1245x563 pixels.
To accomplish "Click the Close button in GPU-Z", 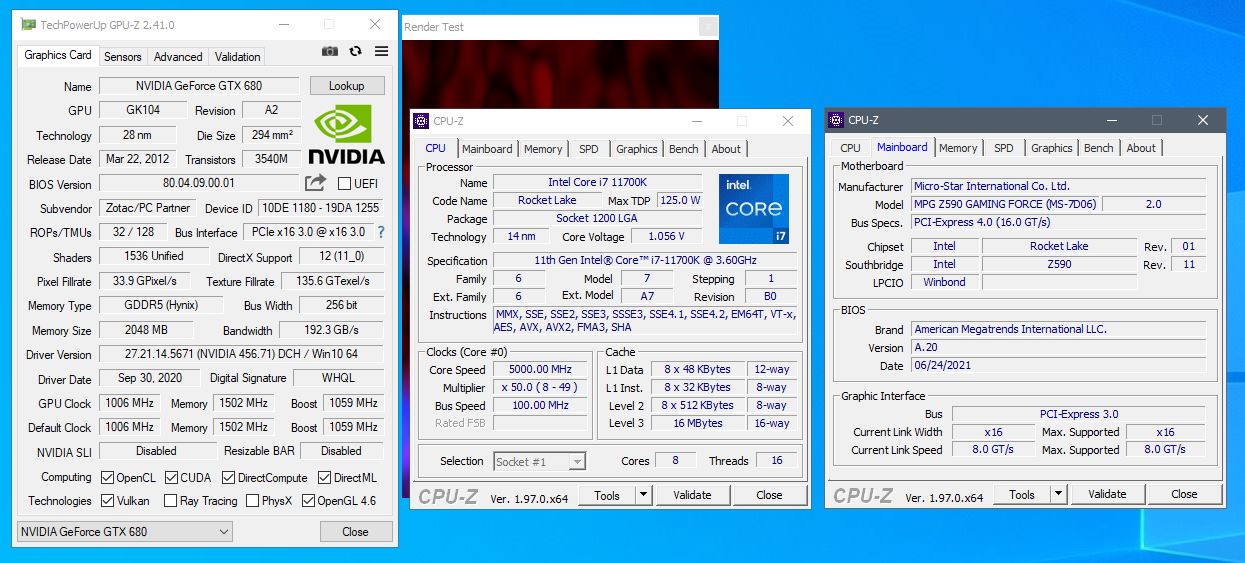I will 355,532.
